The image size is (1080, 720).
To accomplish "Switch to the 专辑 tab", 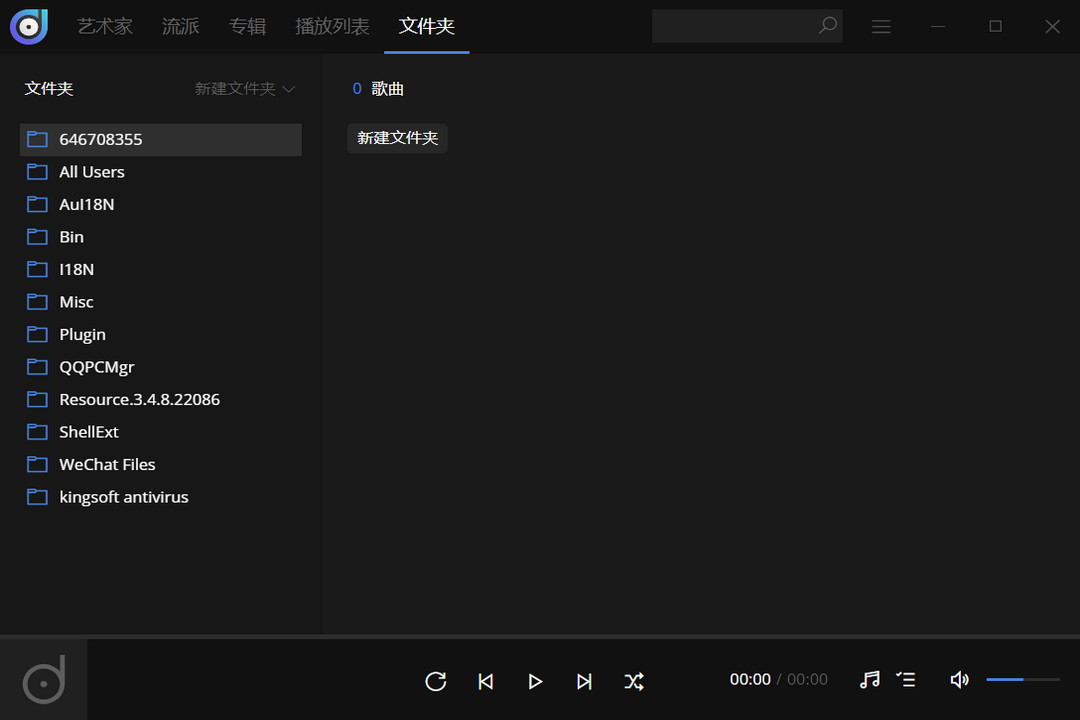I will point(247,27).
